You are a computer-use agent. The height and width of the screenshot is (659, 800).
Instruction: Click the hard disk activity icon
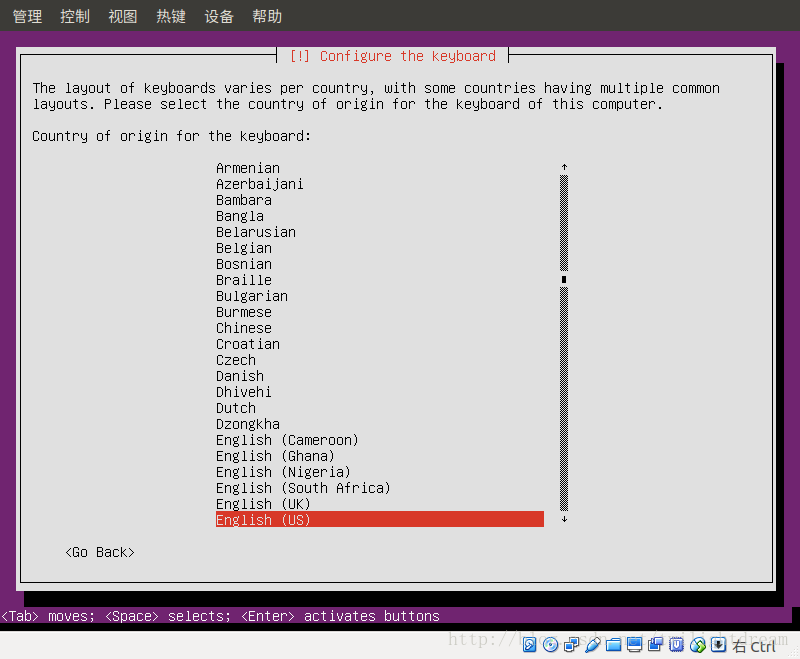[x=529, y=644]
